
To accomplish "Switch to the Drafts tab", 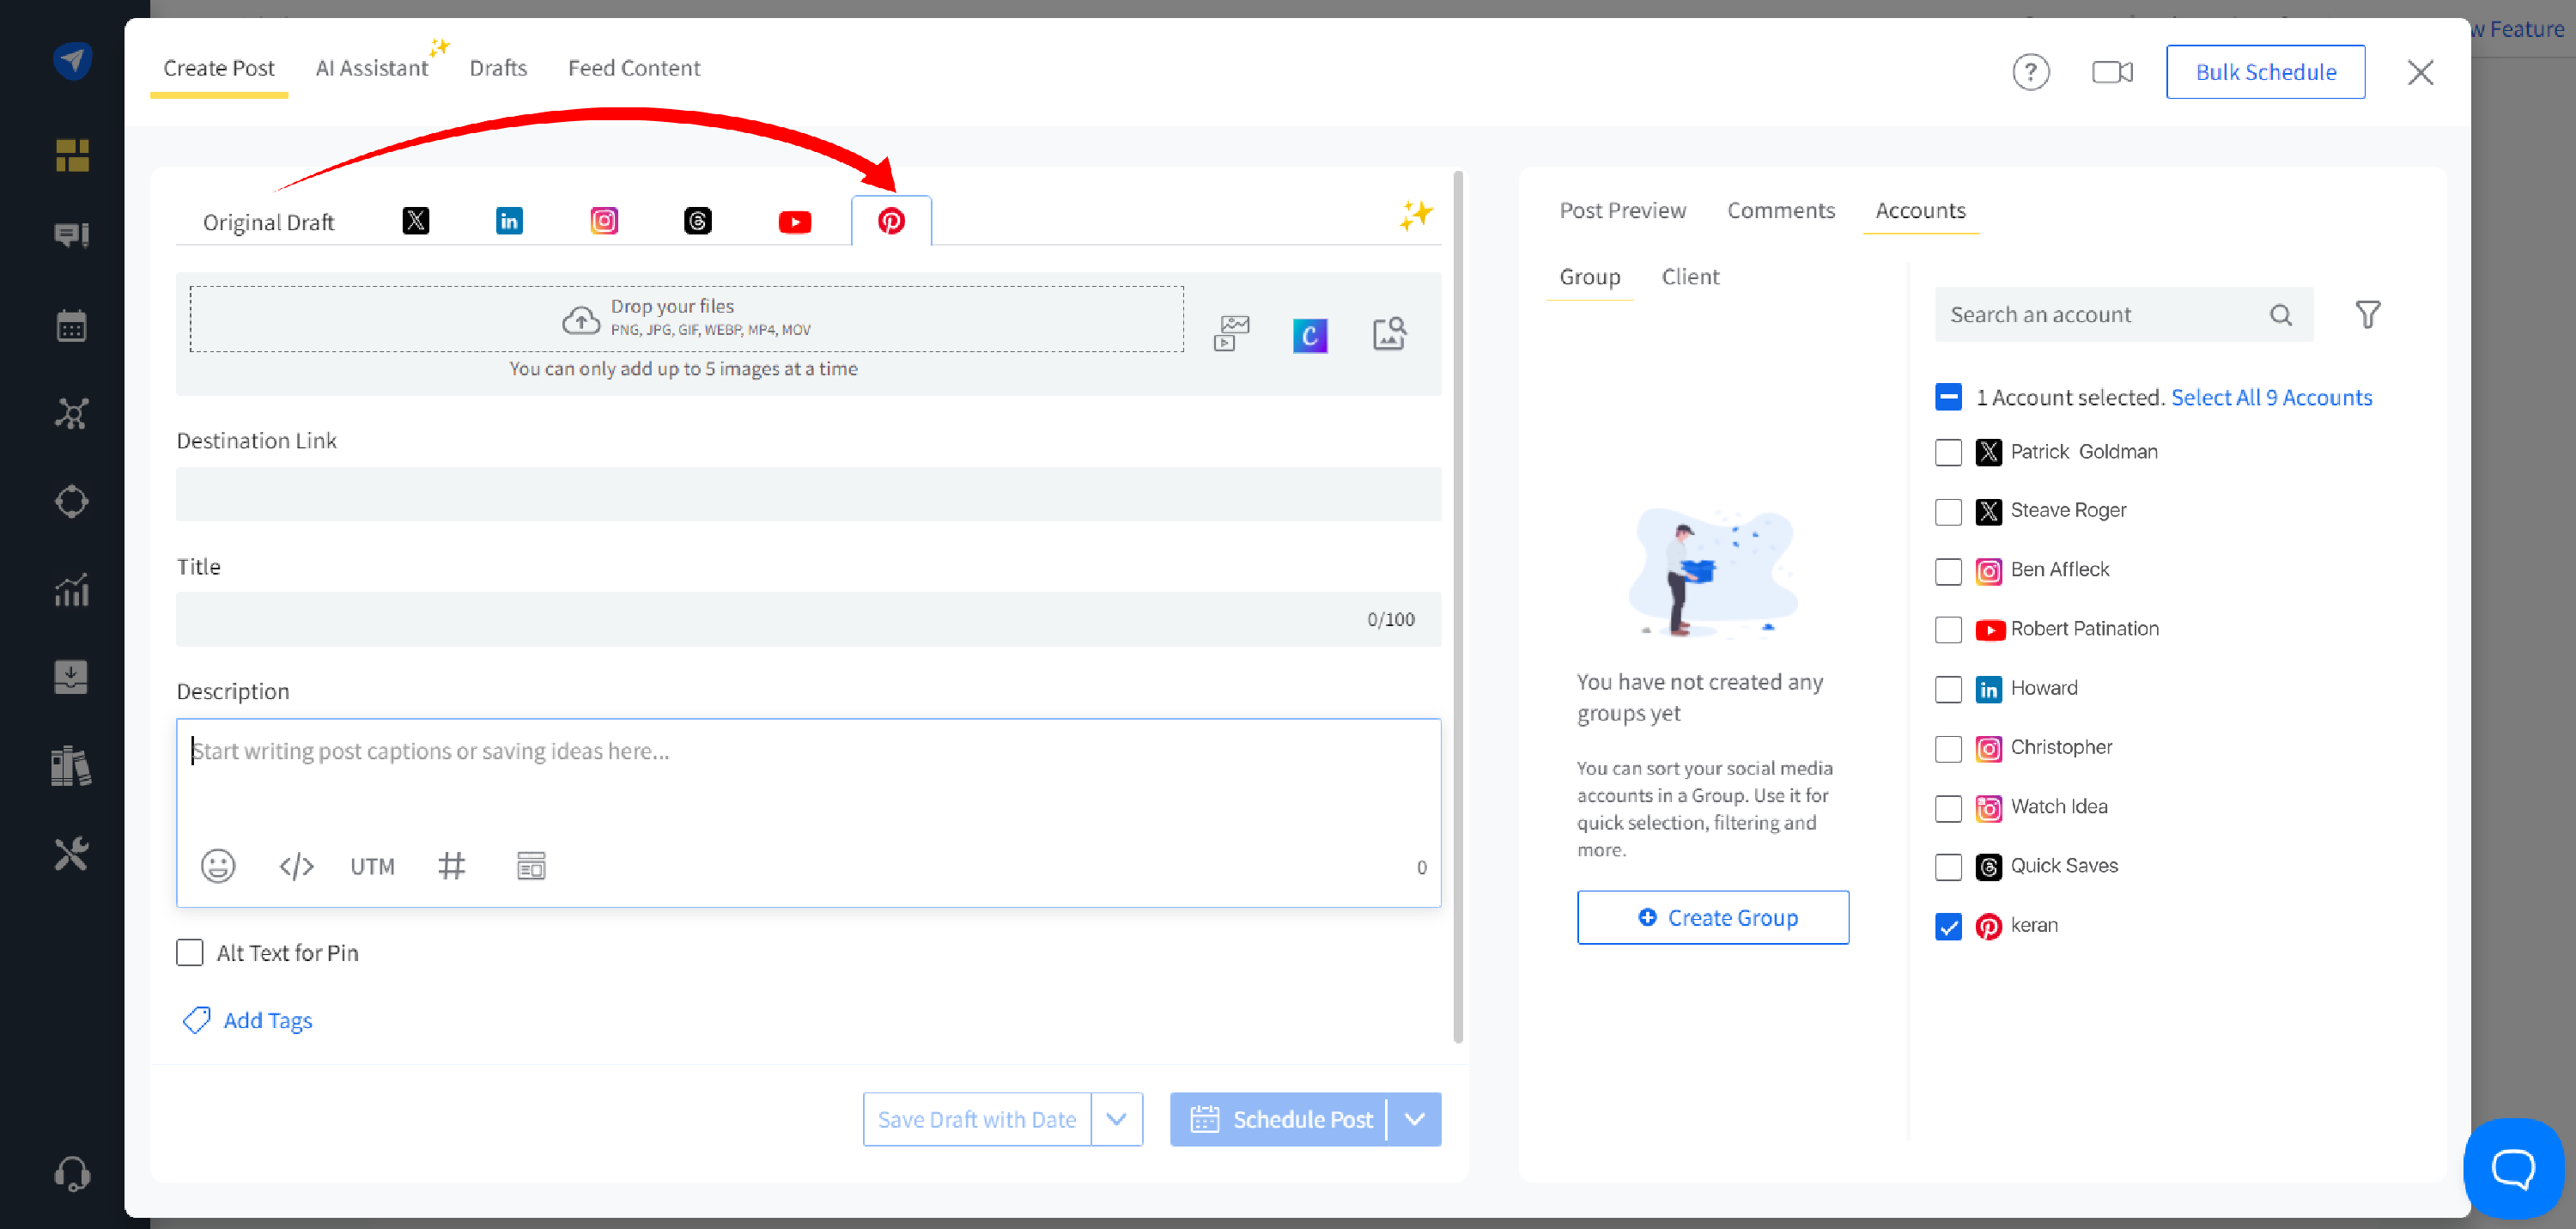I will pyautogui.click(x=497, y=68).
